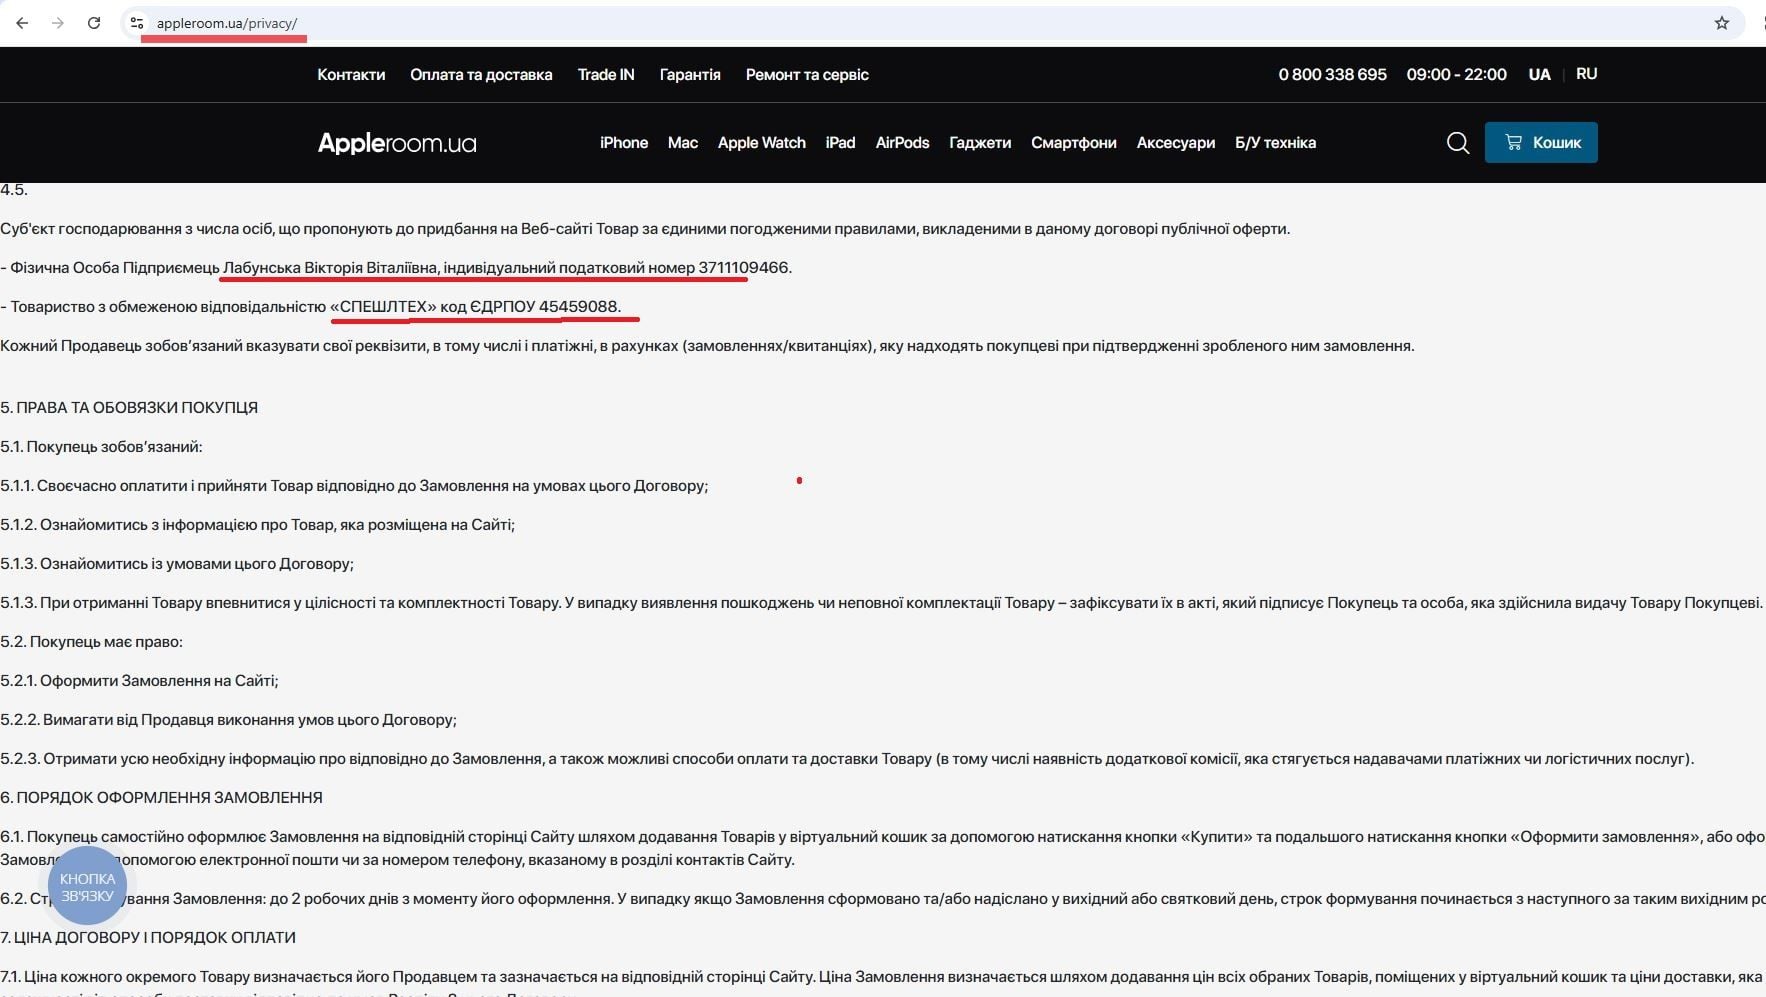Select the UA language option

1539,75
